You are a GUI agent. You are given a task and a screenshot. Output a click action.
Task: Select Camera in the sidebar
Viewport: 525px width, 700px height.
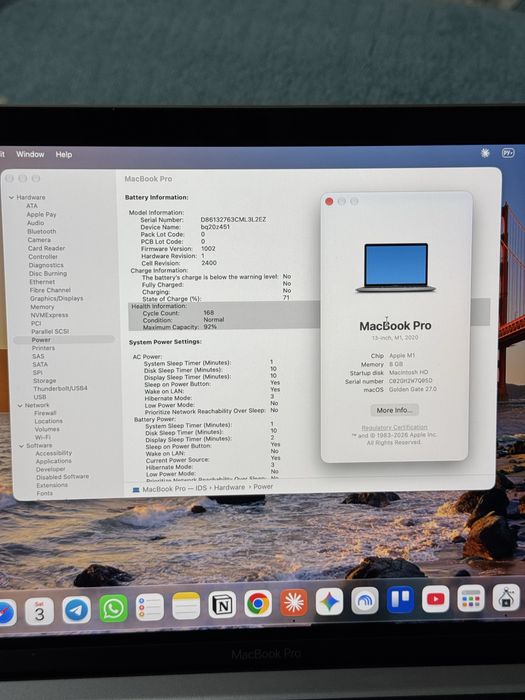click(39, 240)
